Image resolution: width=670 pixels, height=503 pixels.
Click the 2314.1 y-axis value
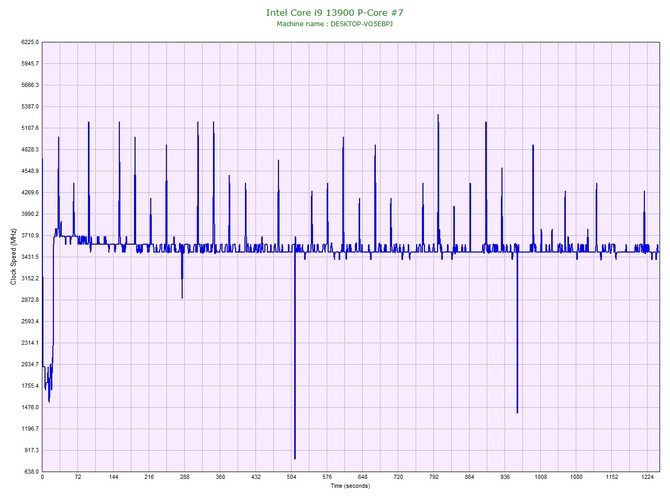point(30,343)
